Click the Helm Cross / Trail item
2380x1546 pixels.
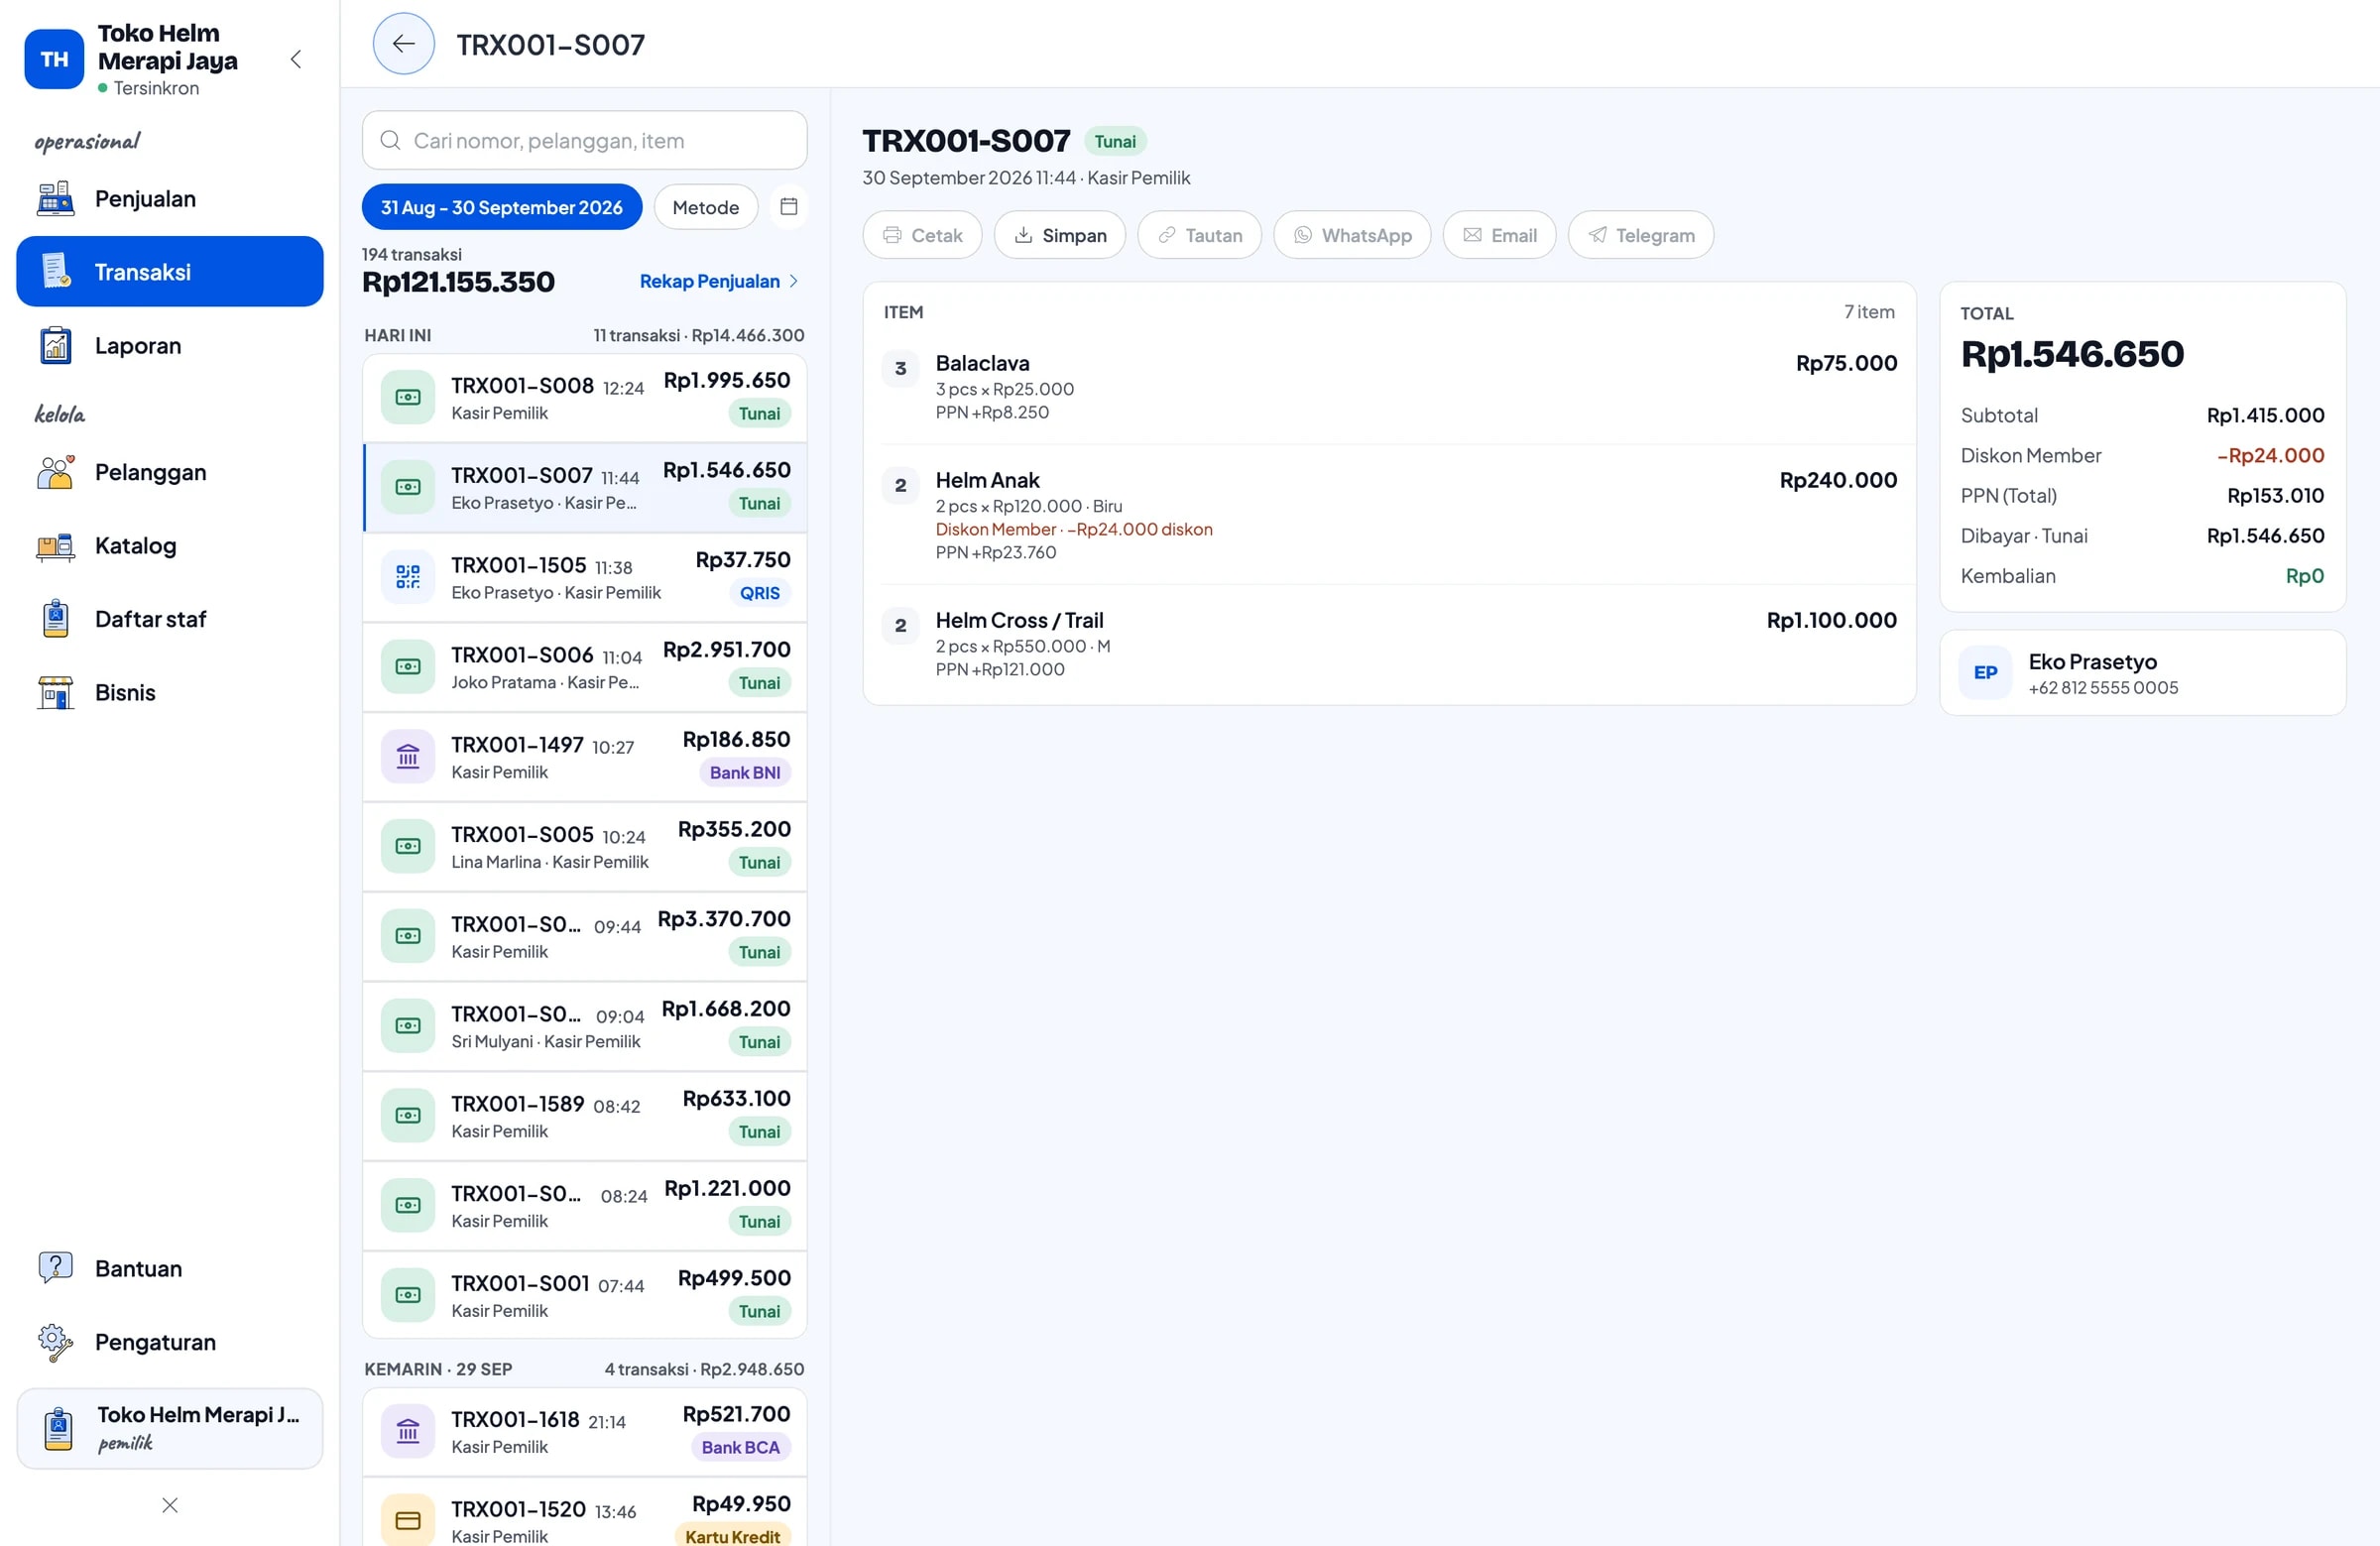(1389, 644)
